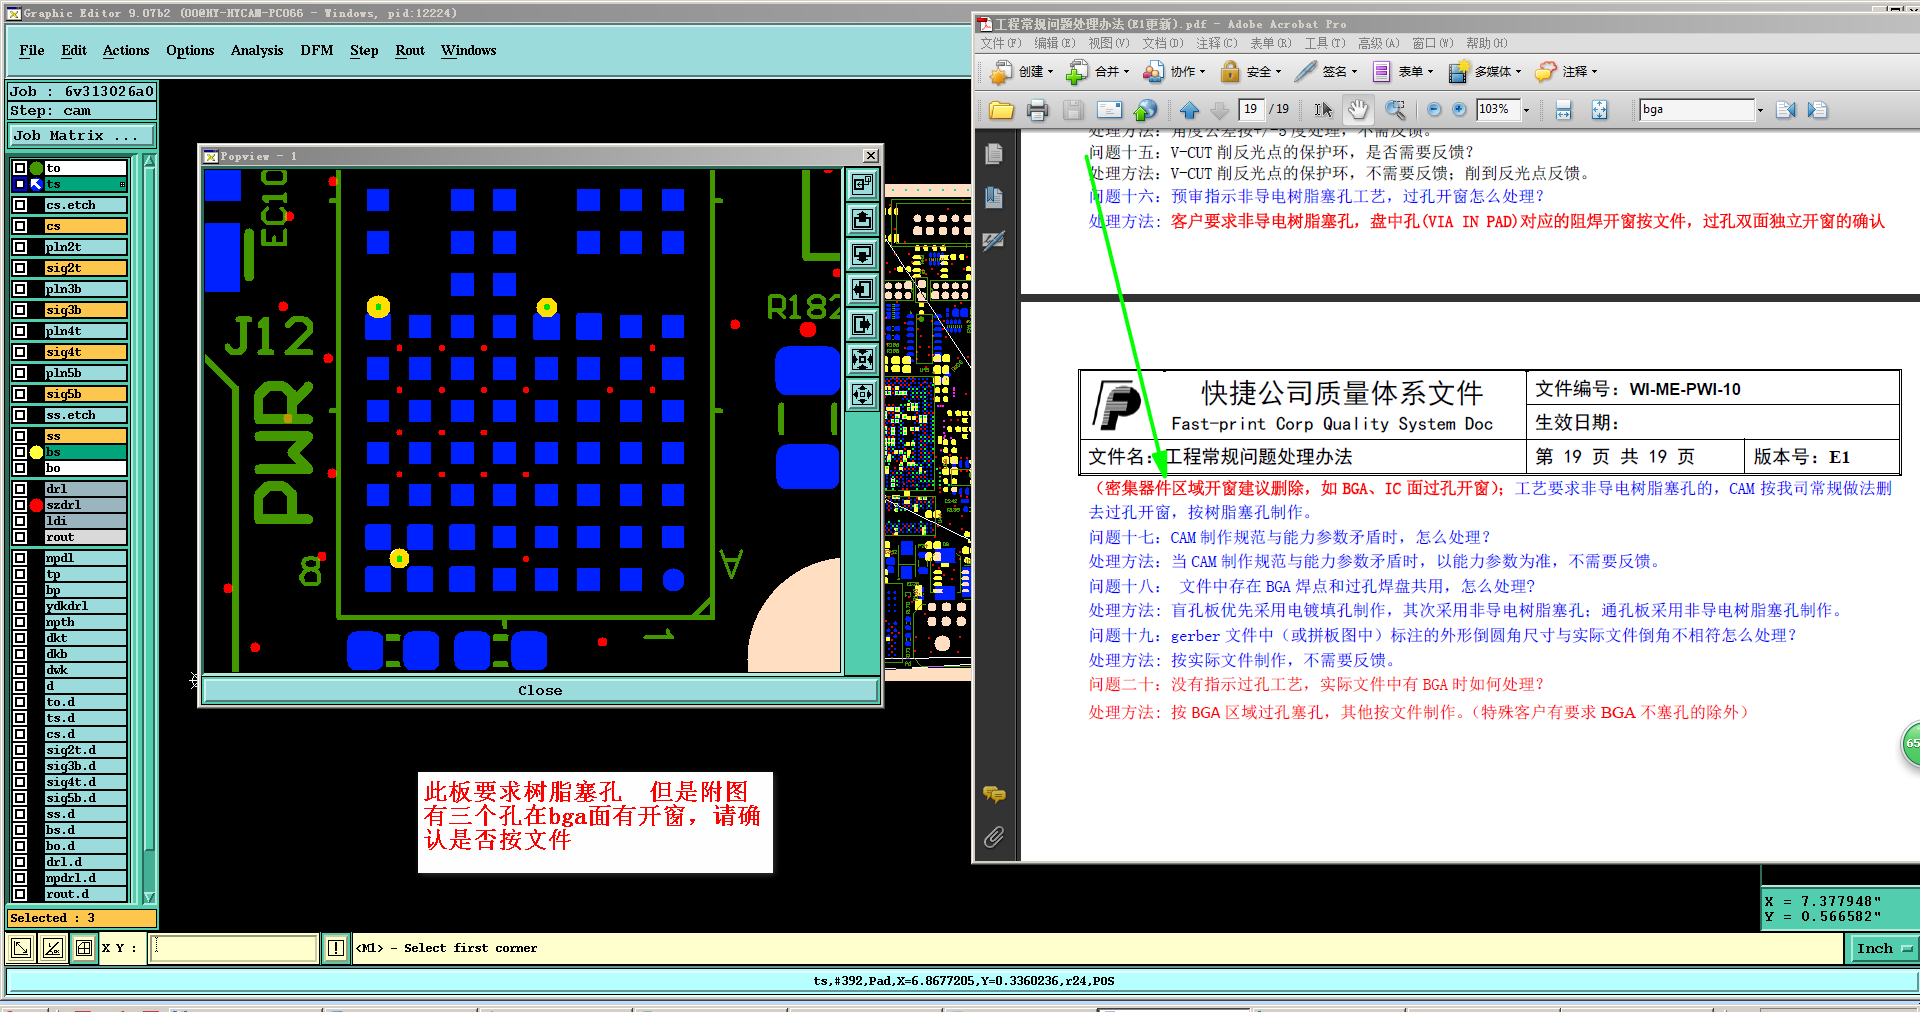Select the ts layer row
Screen dimensions: 1920x1012
point(86,184)
